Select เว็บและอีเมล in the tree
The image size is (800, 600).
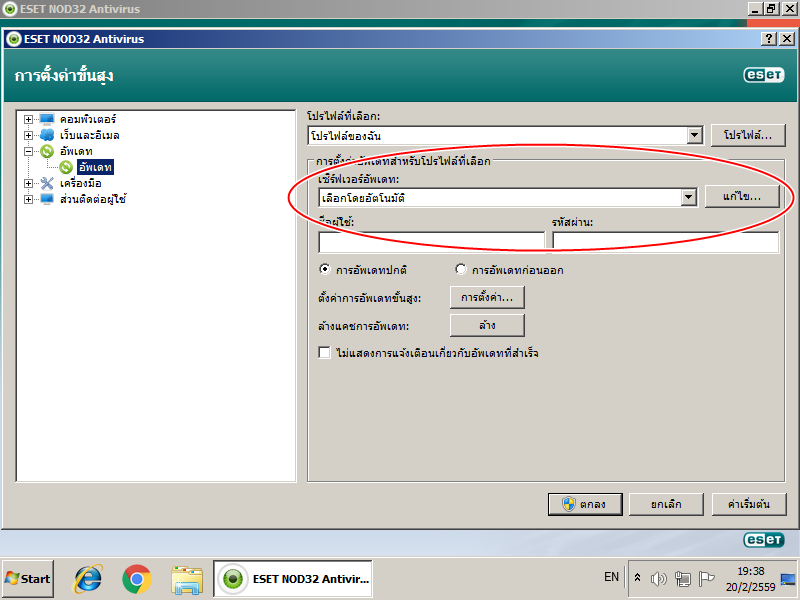pos(90,135)
